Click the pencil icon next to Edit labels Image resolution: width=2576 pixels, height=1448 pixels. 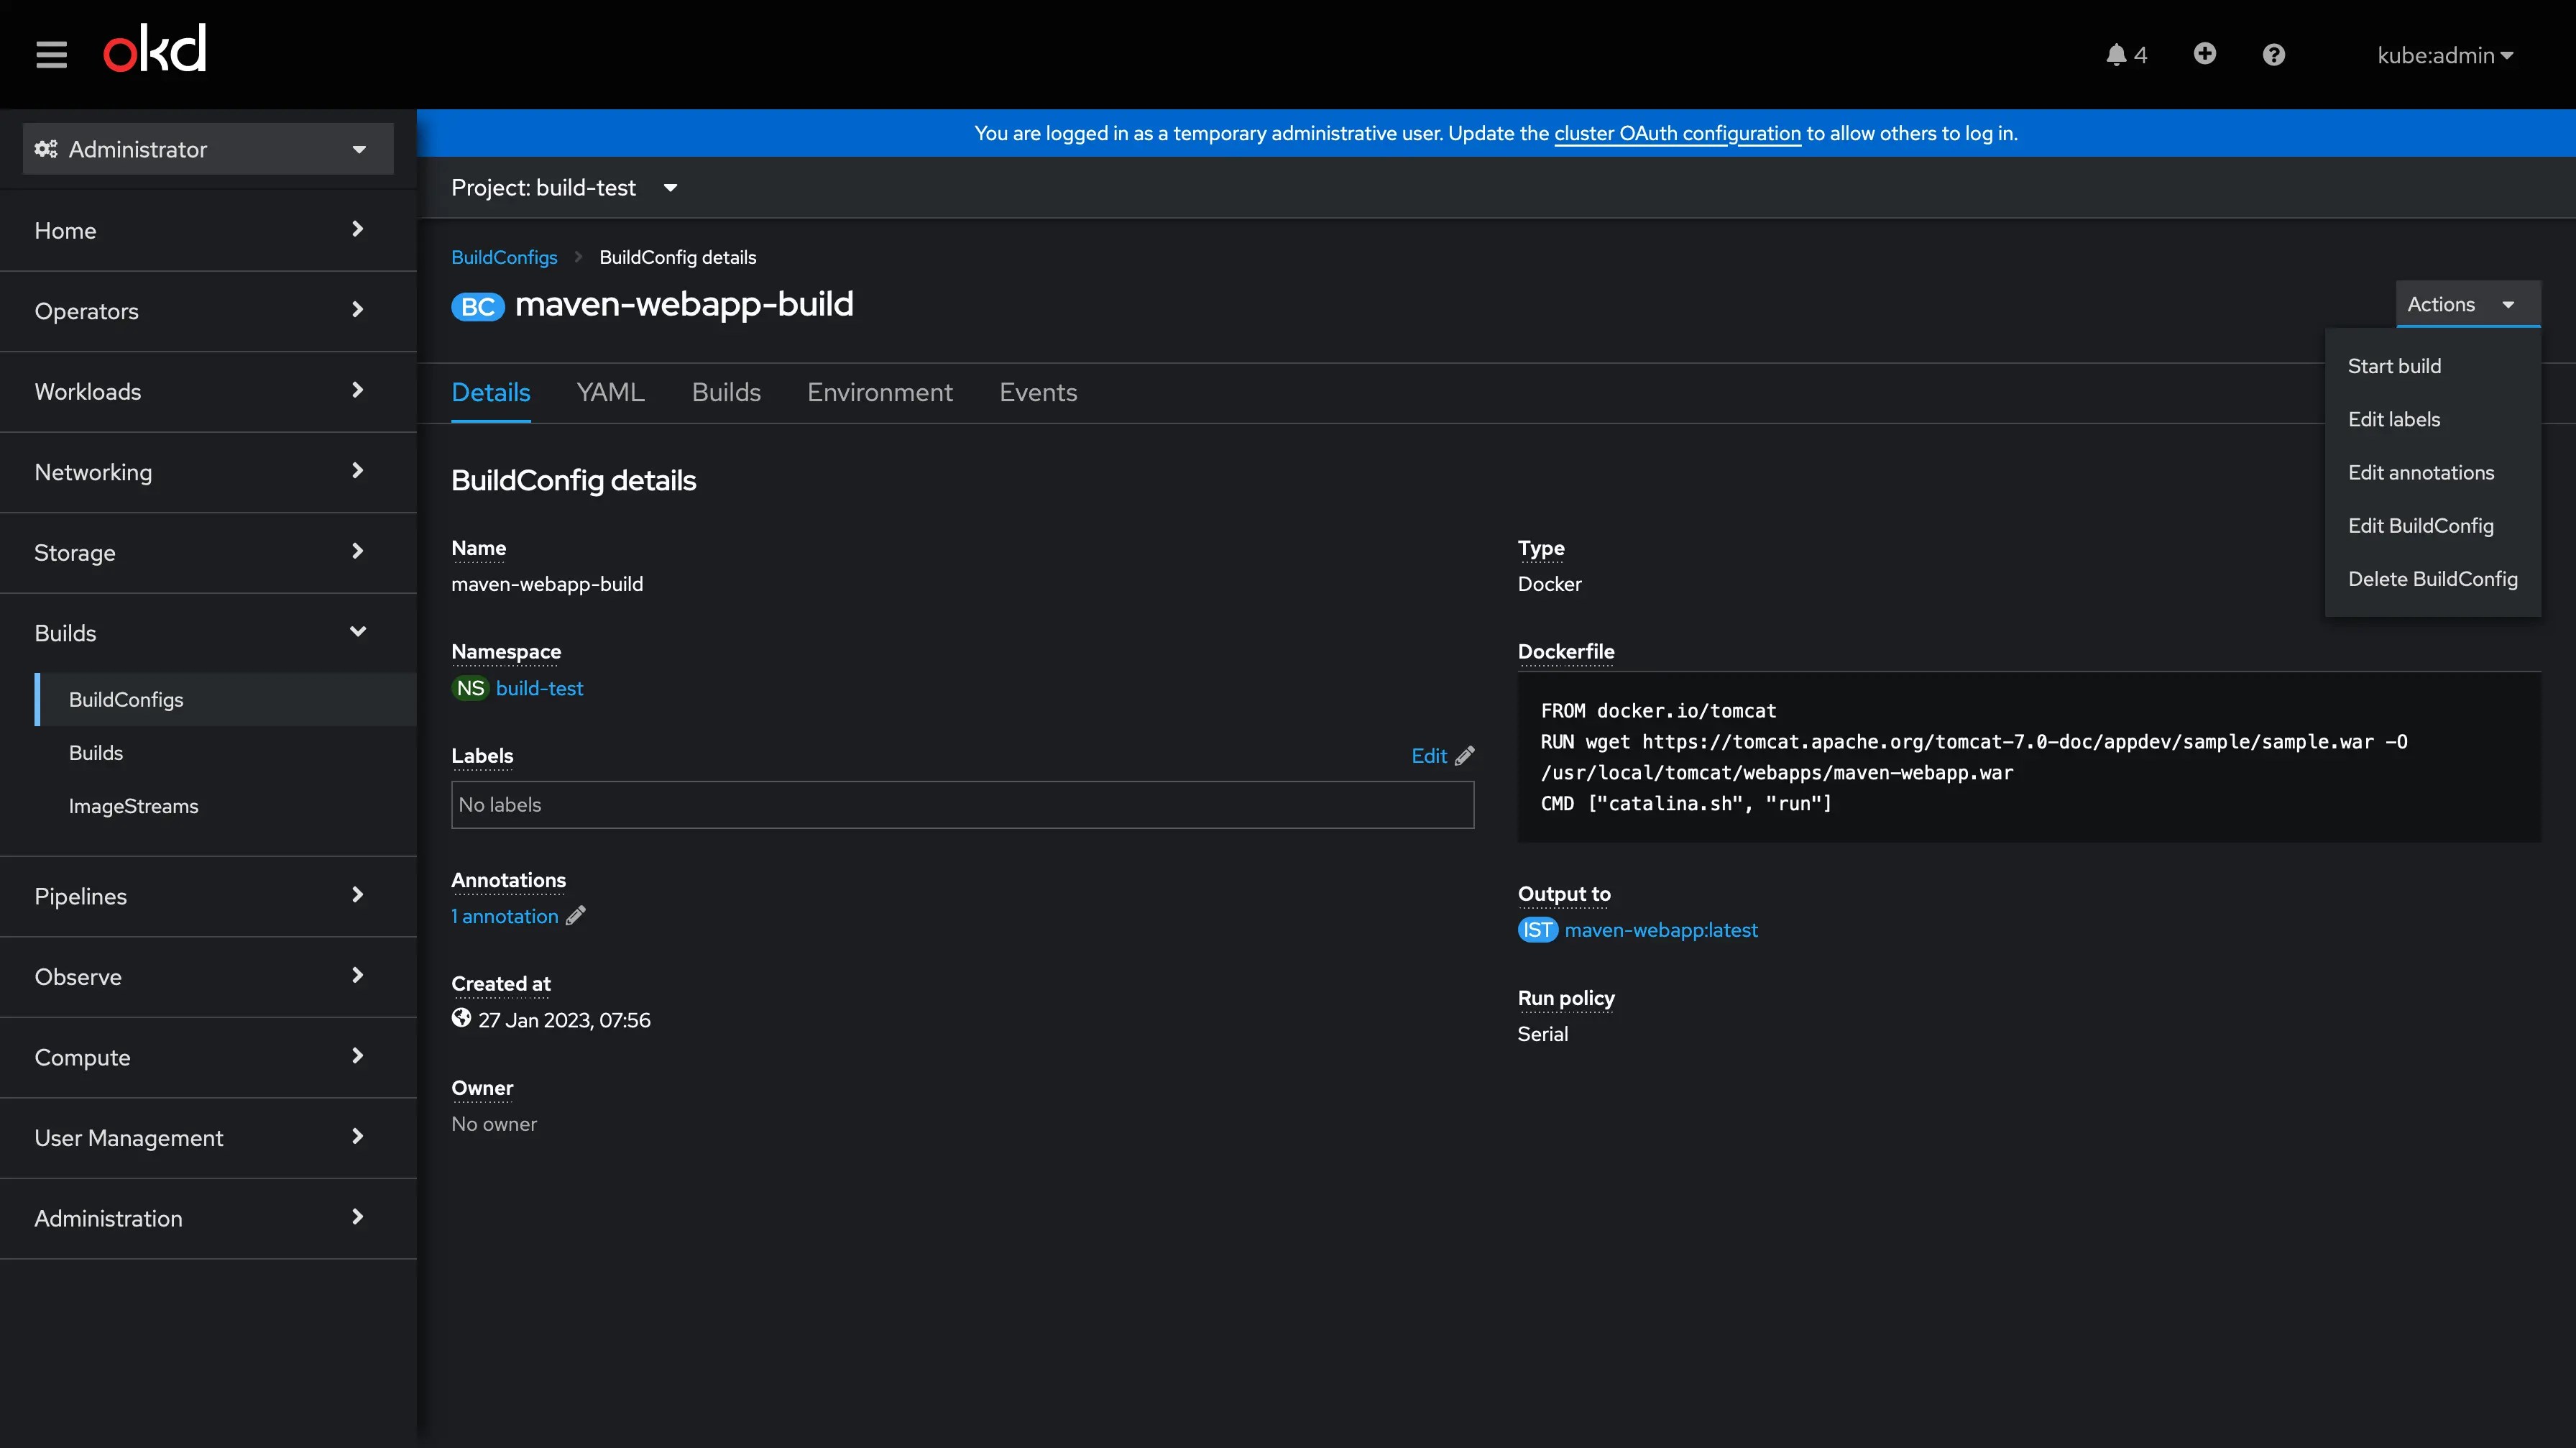point(1464,755)
